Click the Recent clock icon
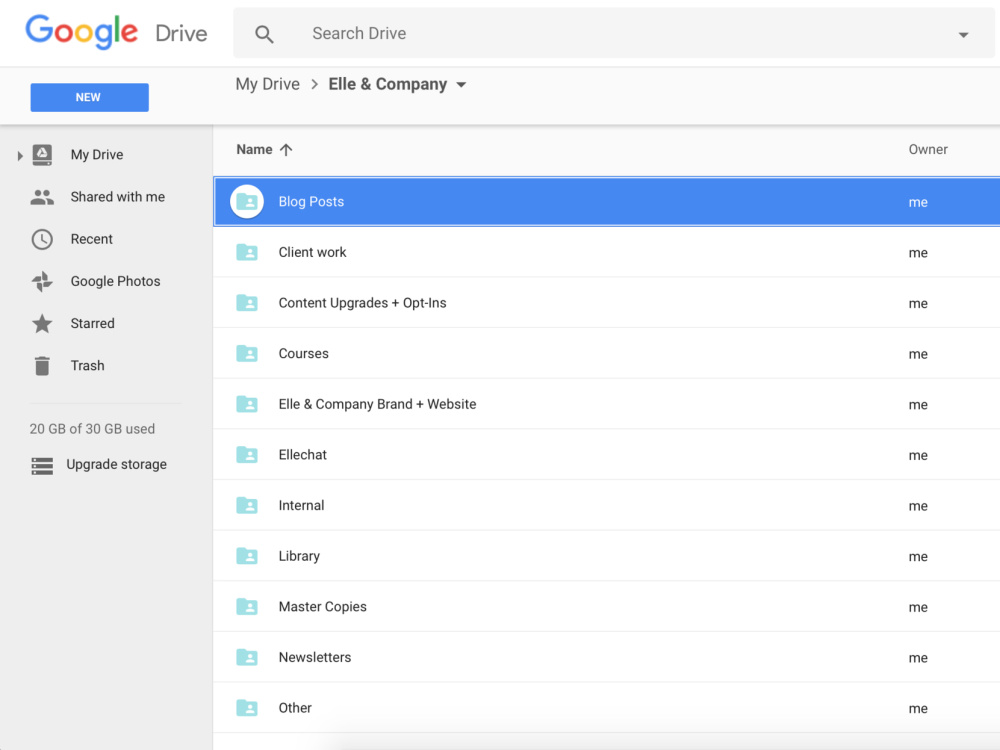 (x=42, y=239)
